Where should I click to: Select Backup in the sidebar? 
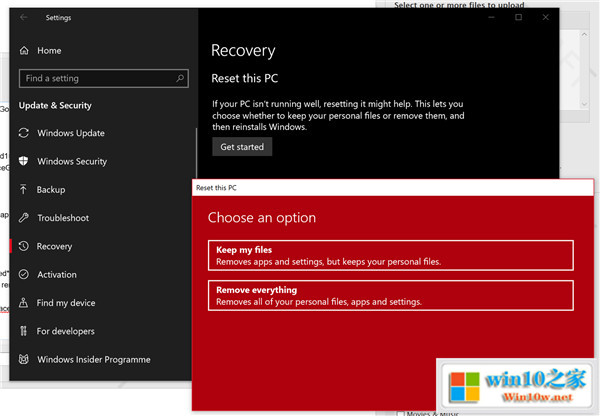coord(51,189)
